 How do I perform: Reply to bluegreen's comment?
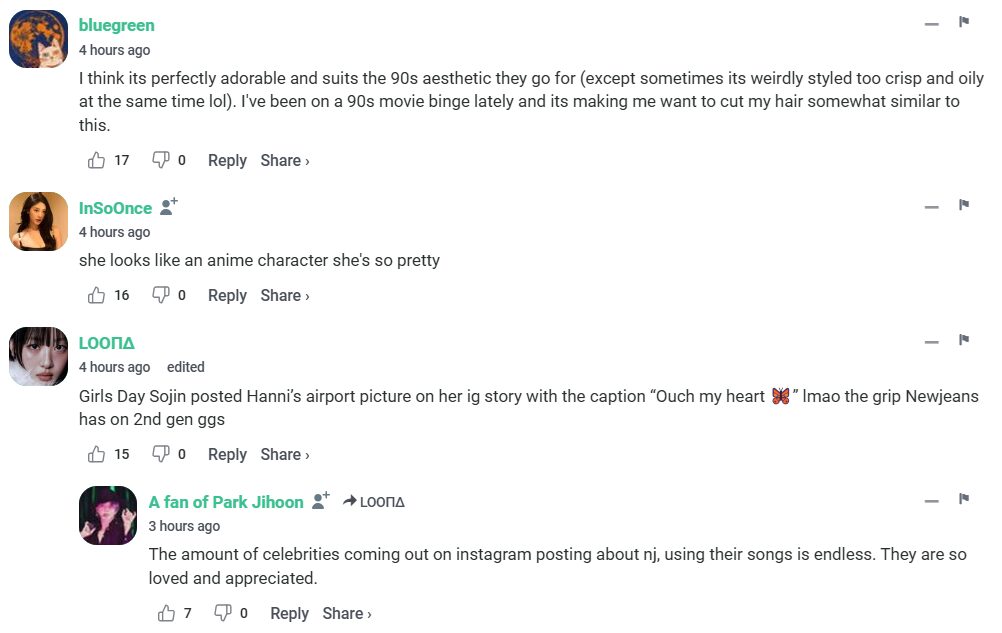(227, 160)
